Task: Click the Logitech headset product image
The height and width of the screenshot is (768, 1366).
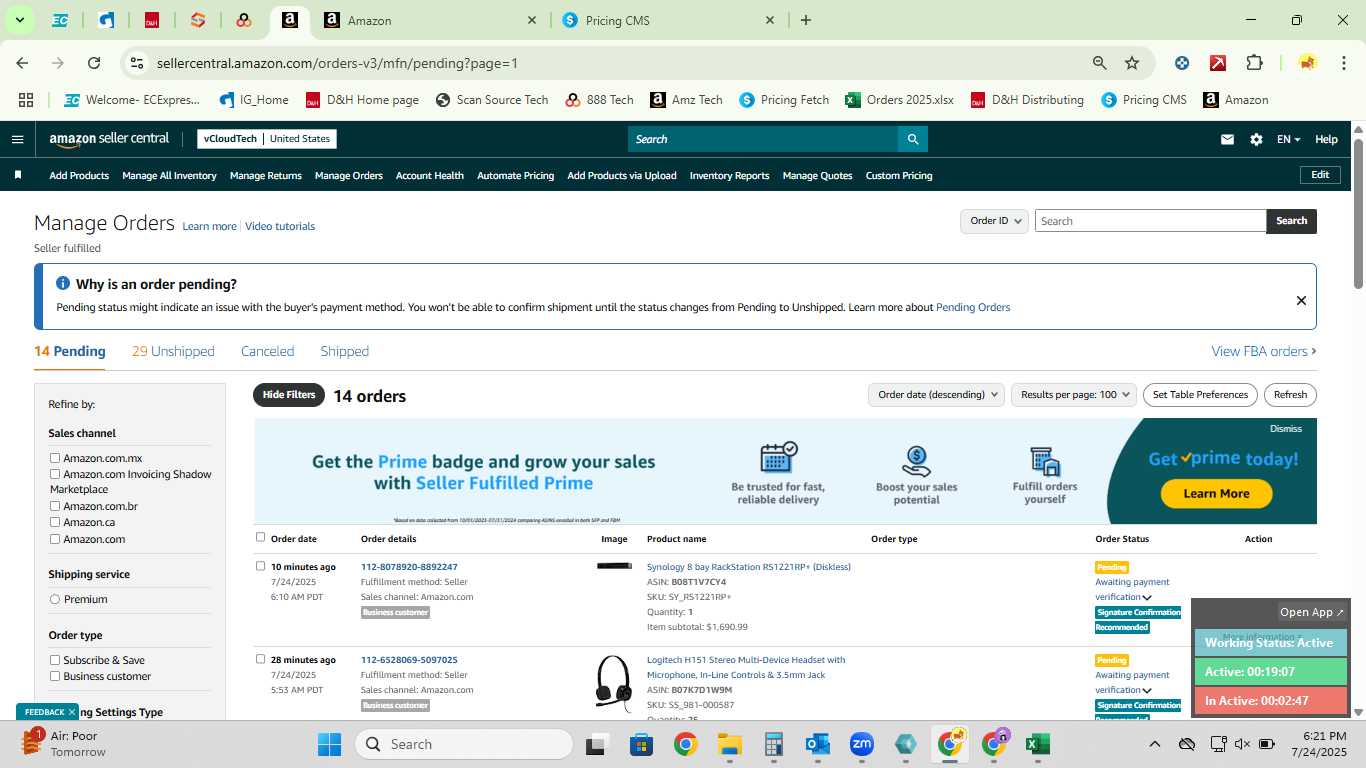Action: (x=613, y=683)
